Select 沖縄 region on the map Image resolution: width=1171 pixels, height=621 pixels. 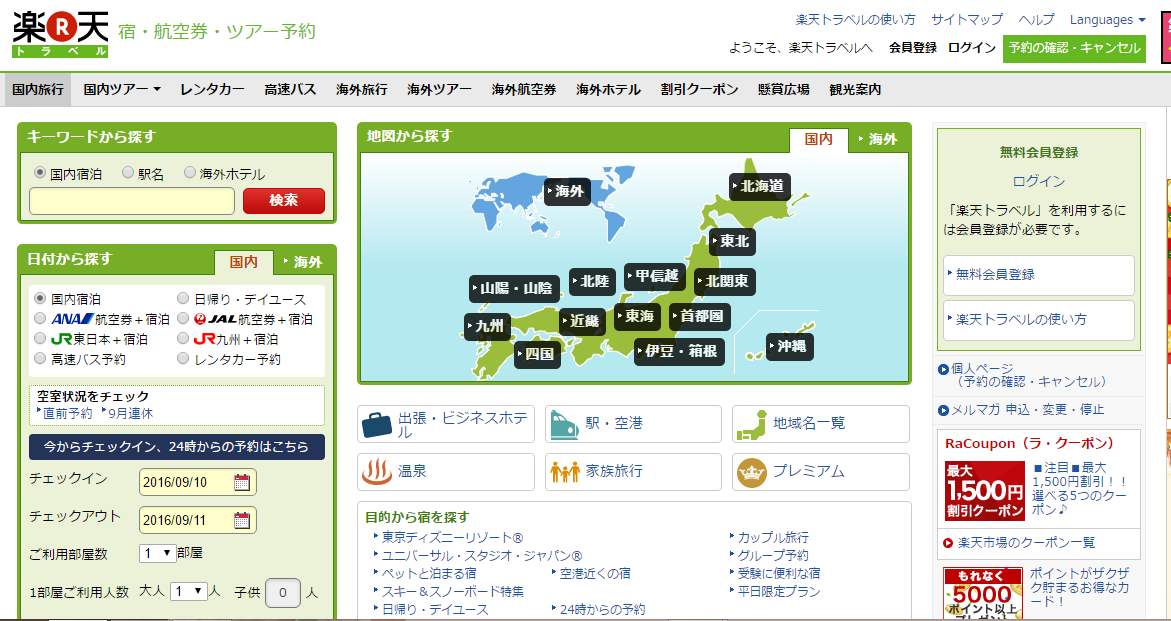click(x=789, y=346)
